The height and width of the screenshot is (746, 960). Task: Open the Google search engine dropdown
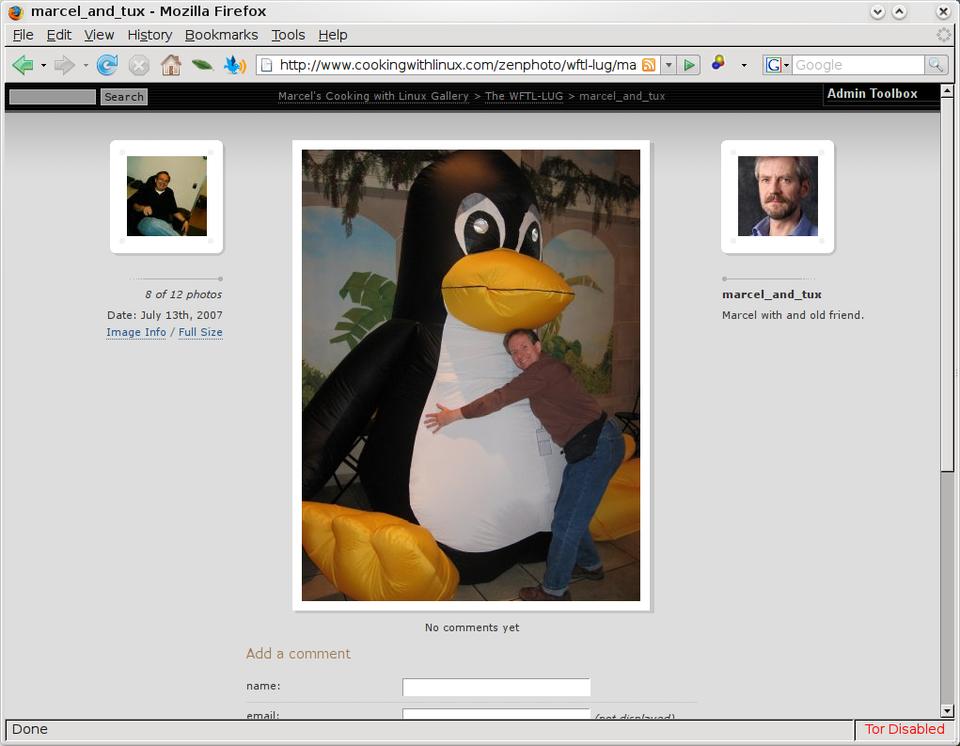[x=776, y=65]
